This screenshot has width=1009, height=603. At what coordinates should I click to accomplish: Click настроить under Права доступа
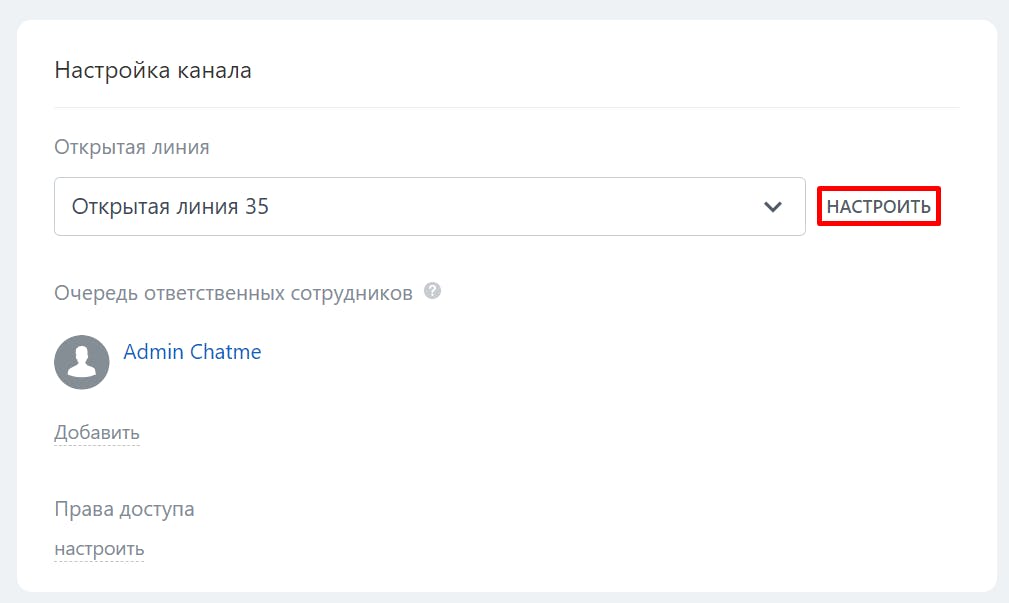tap(99, 549)
